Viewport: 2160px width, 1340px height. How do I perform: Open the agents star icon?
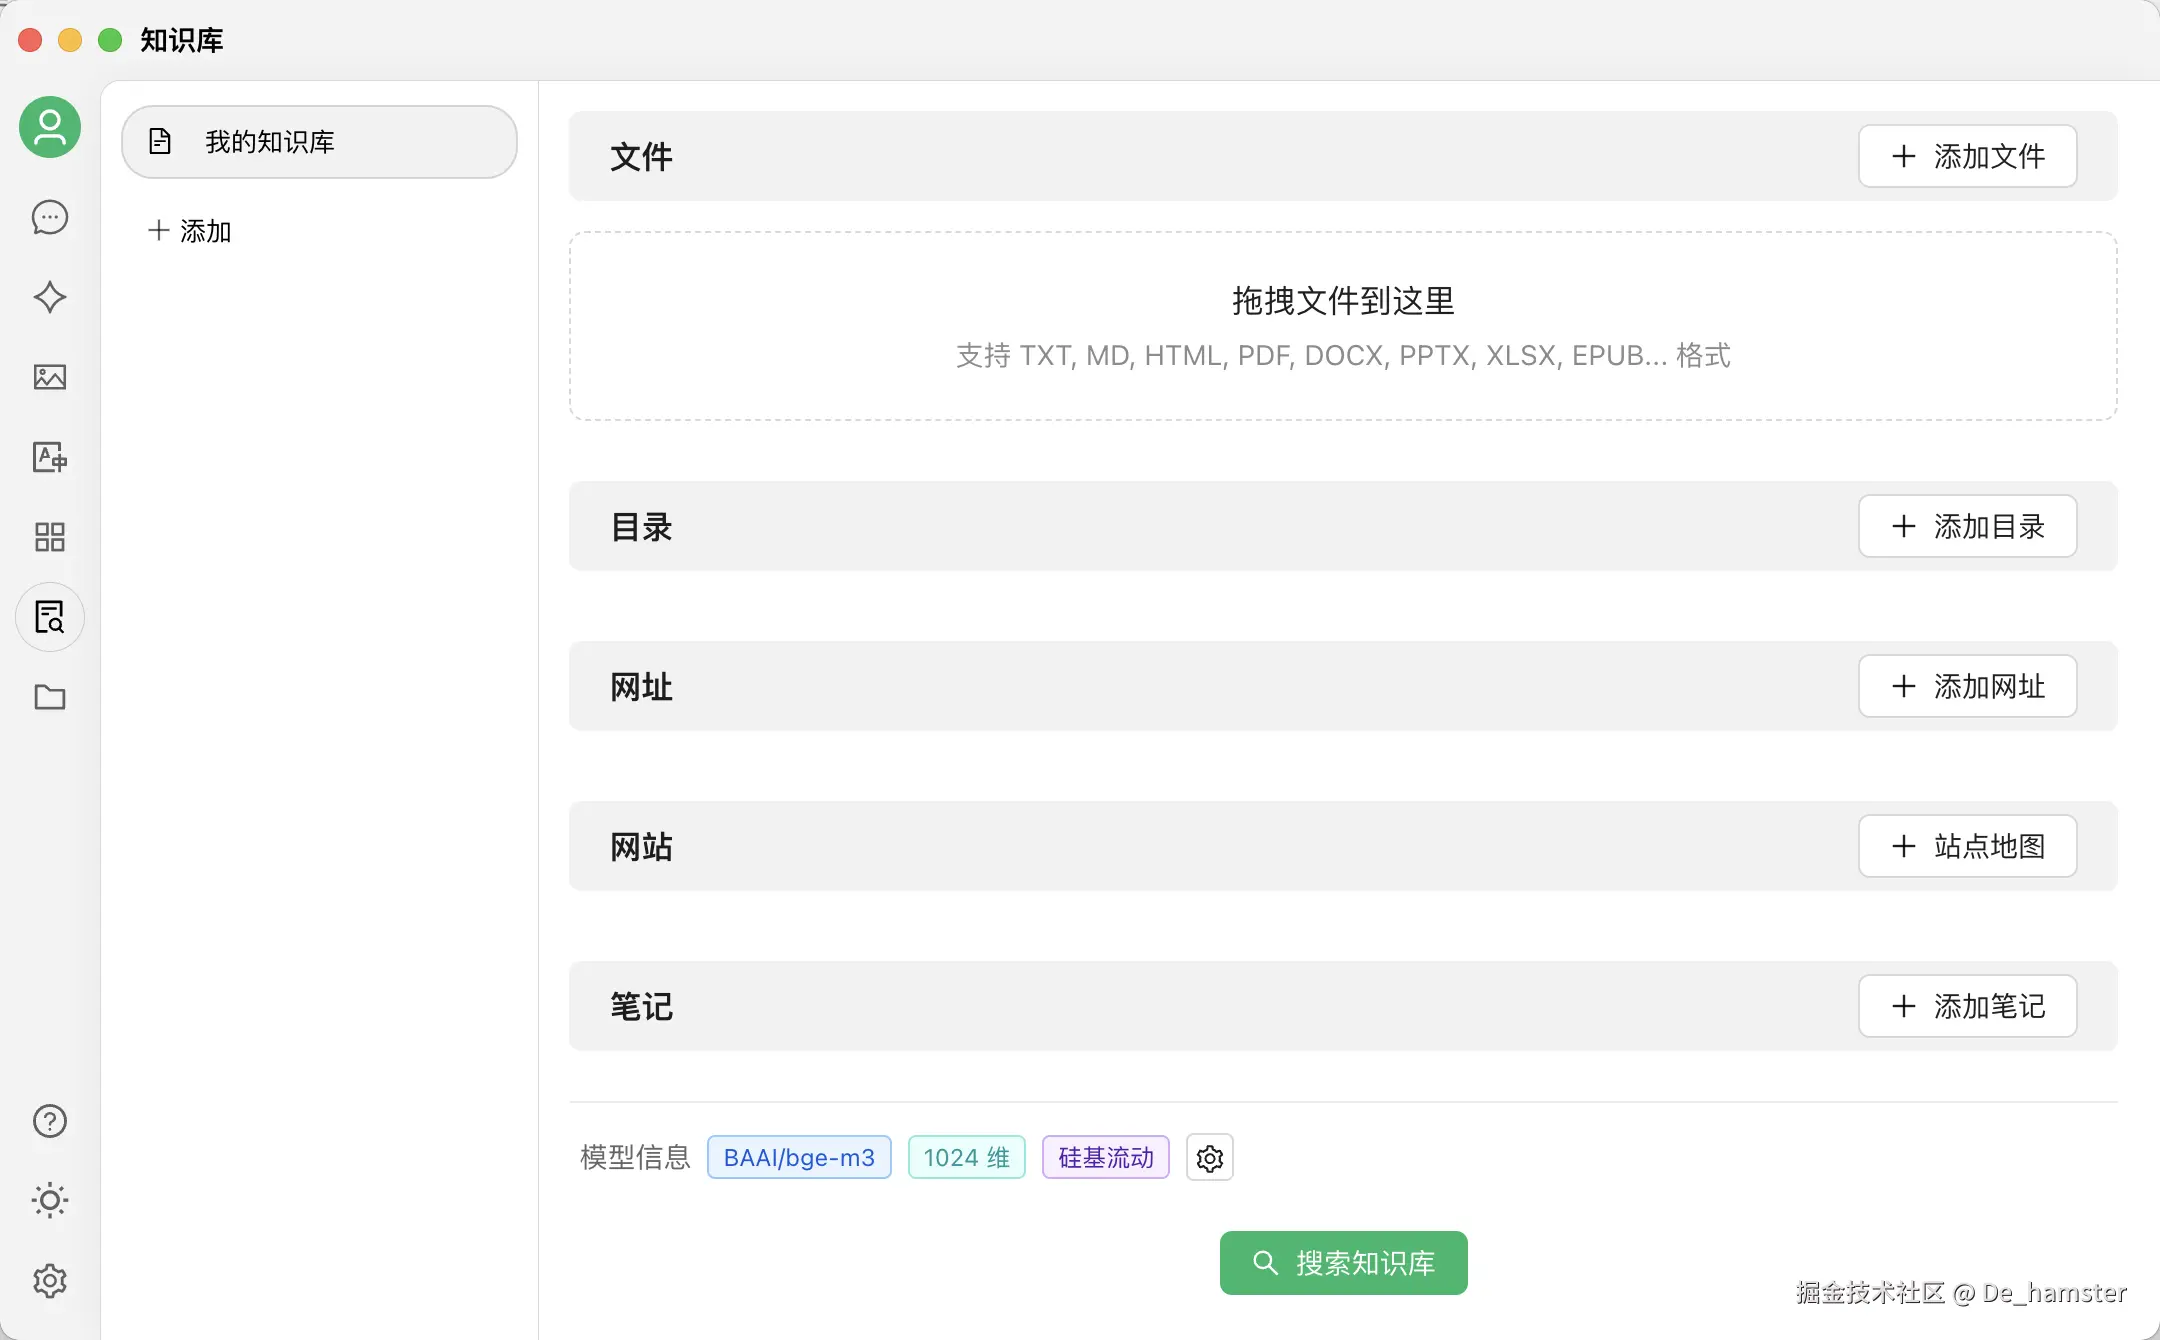click(50, 297)
